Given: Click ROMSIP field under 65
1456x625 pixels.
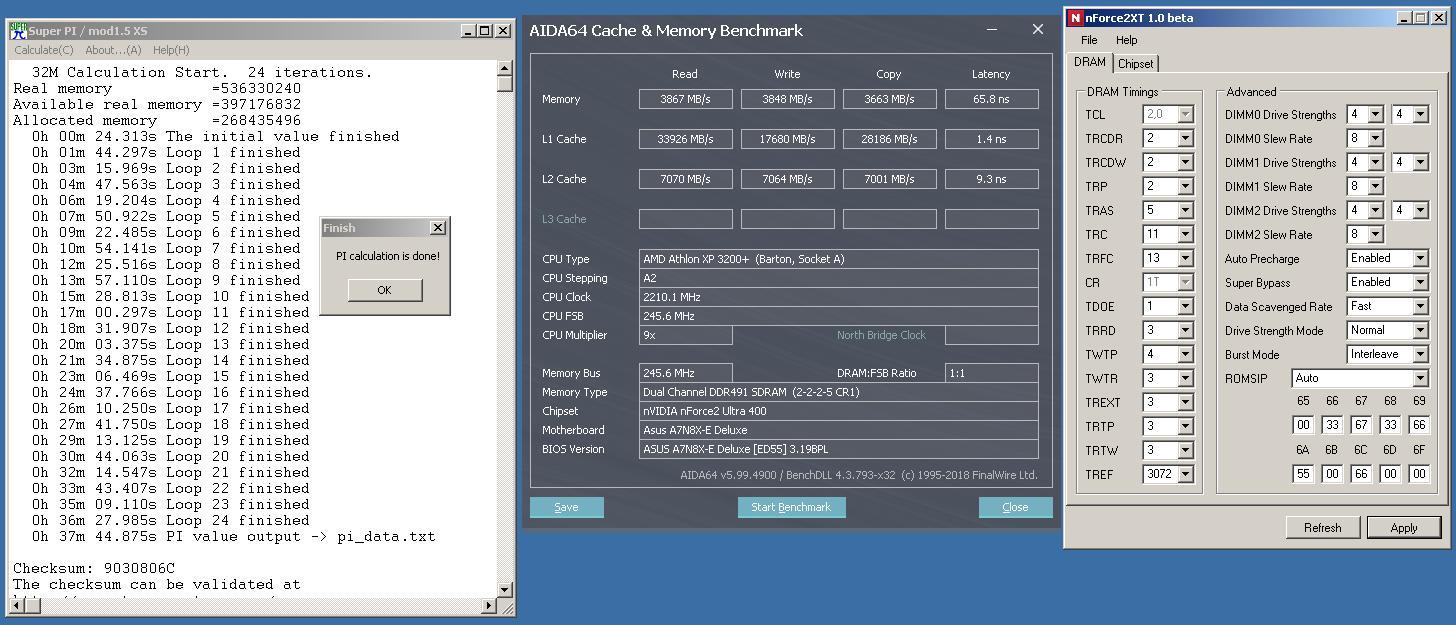Looking at the screenshot, I should click(x=1303, y=425).
